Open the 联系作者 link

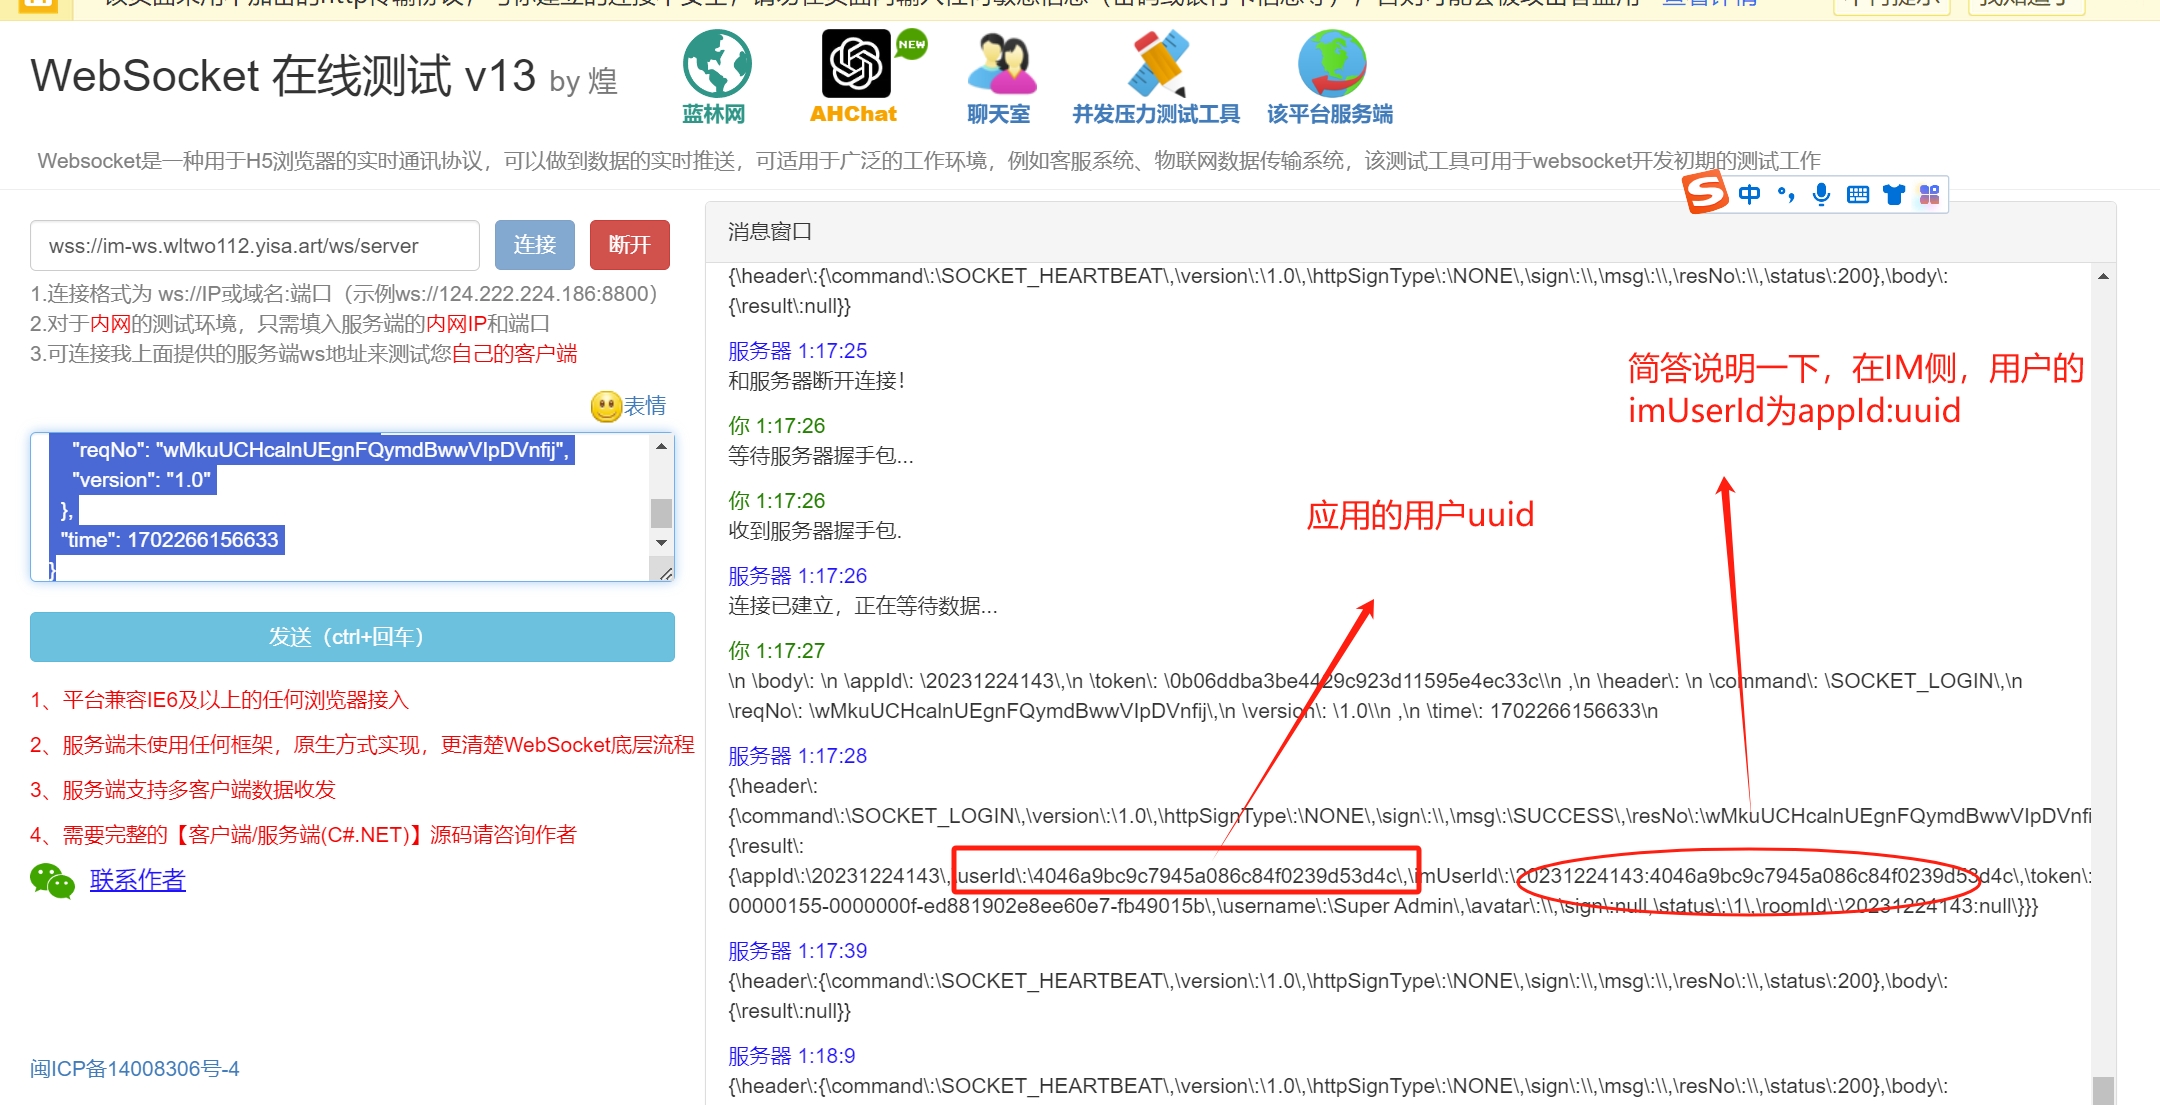coord(137,880)
